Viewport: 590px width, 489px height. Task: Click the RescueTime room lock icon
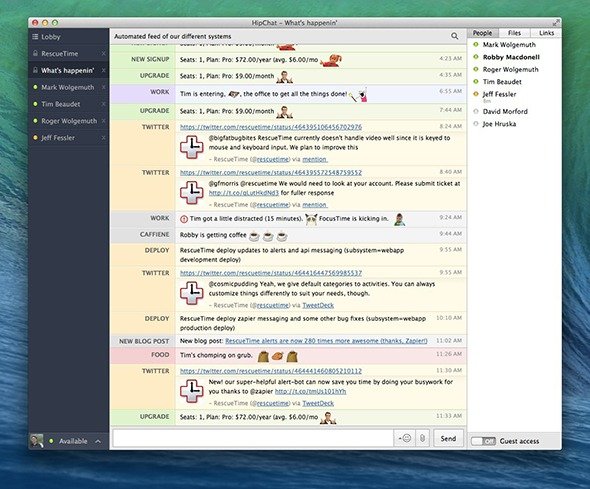pyautogui.click(x=35, y=53)
